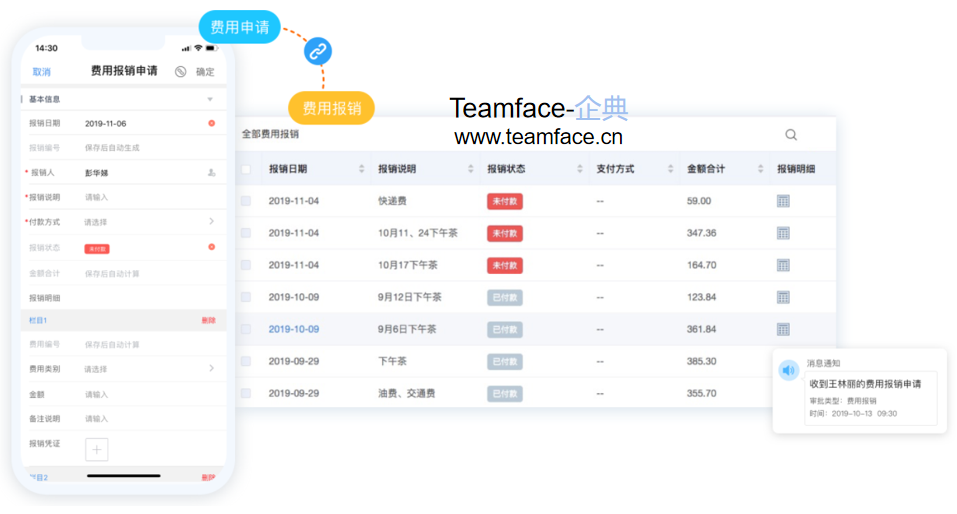The image size is (957, 514).
Task: Open the 付款方式 selector chevron
Action: [211, 222]
